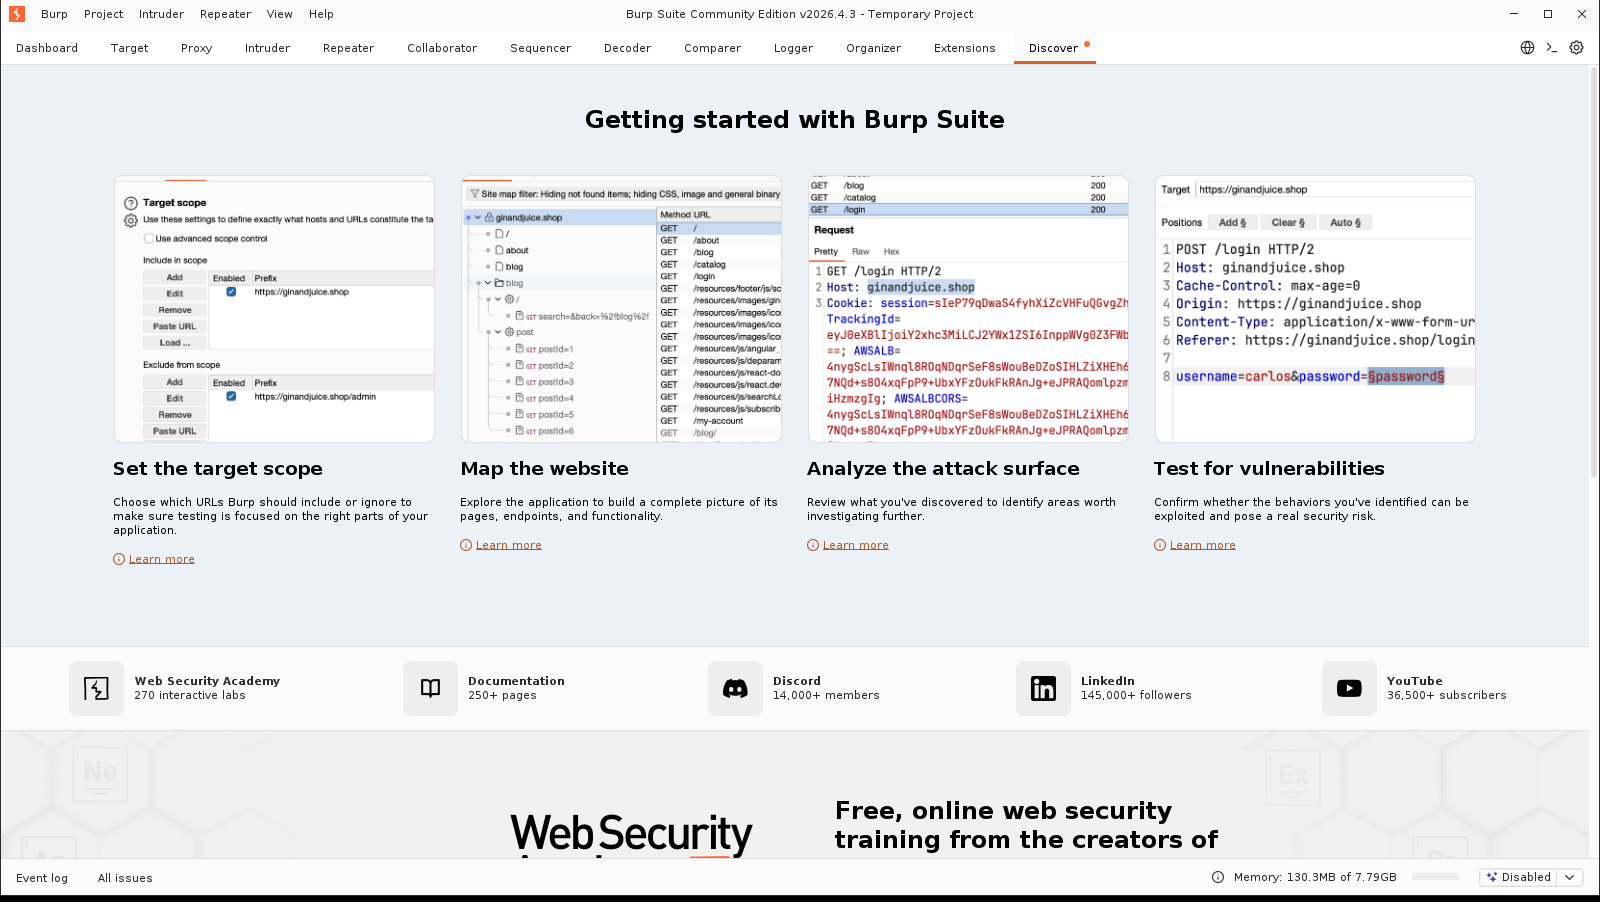Expand the dropdown arrow next to Disabled
Viewport: 1600px width, 902px height.
1570,877
